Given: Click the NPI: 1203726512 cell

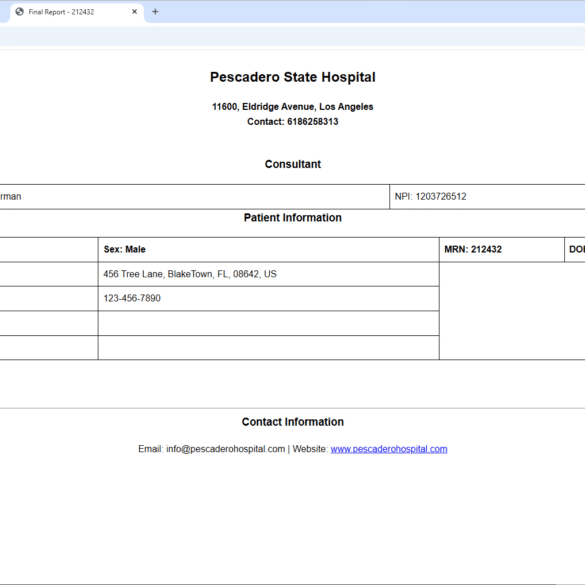Looking at the screenshot, I should click(487, 197).
